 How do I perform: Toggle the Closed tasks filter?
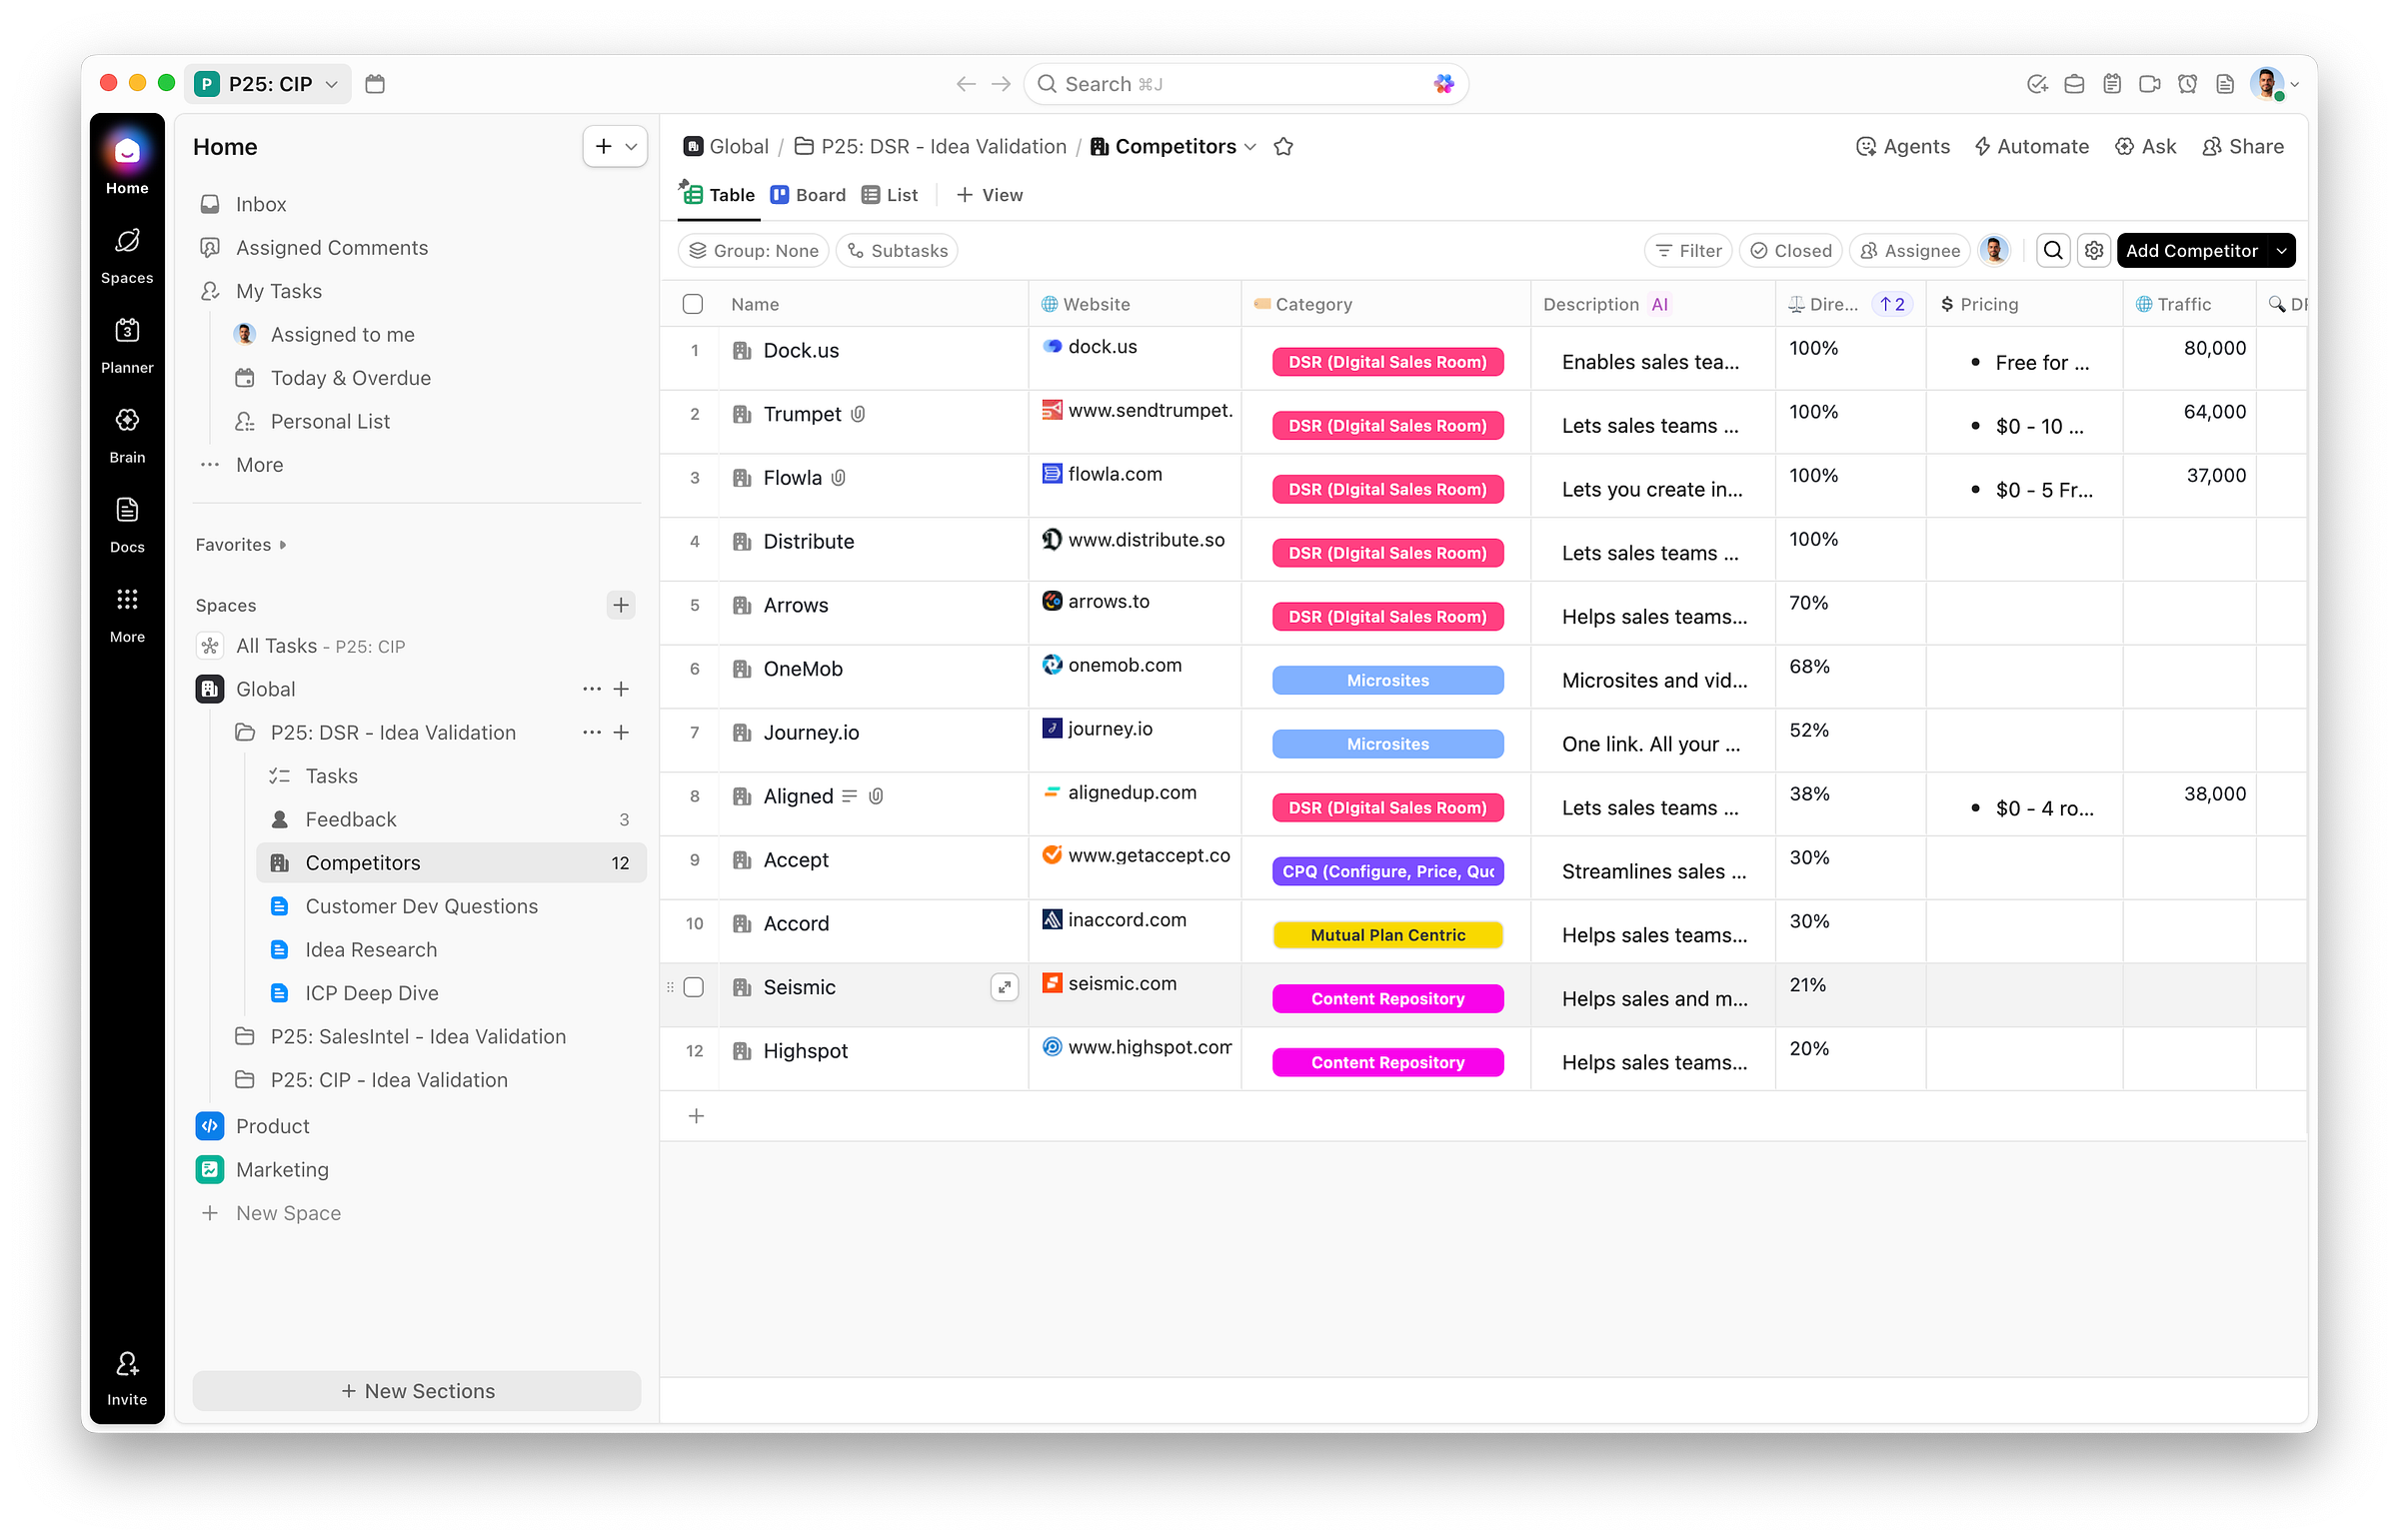click(x=1791, y=250)
